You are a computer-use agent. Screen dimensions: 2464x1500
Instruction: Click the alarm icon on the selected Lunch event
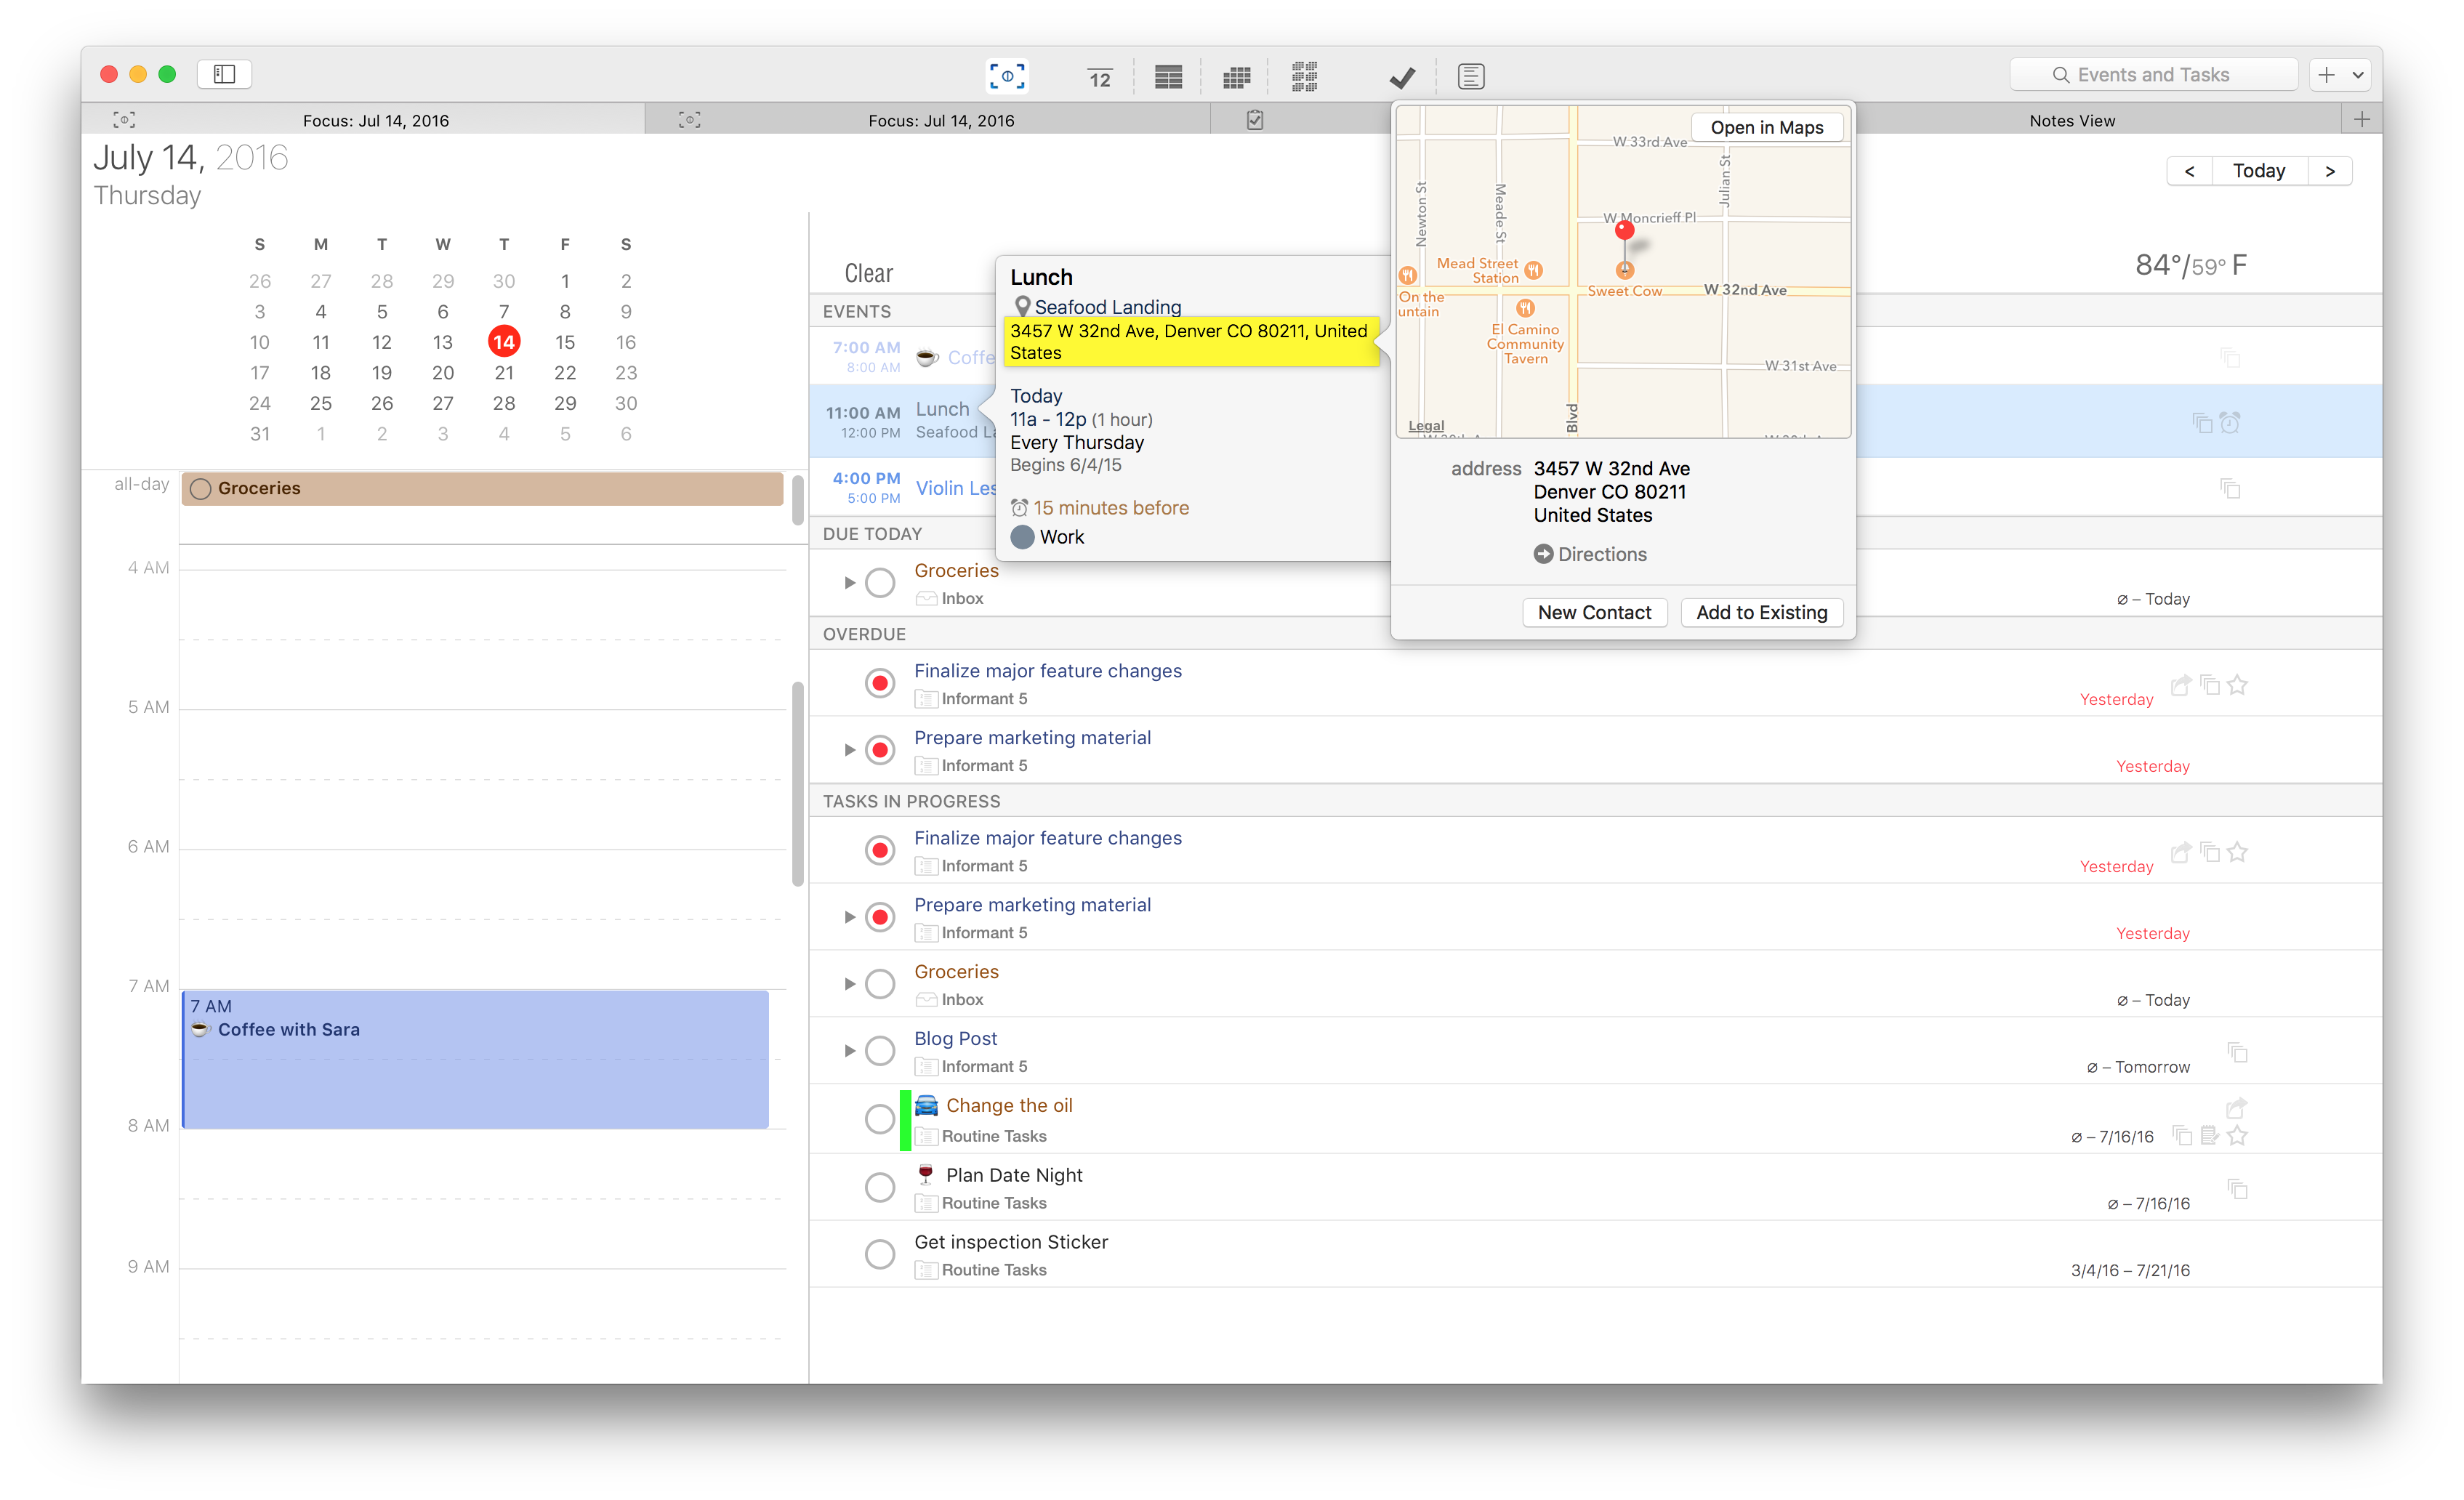(2231, 422)
